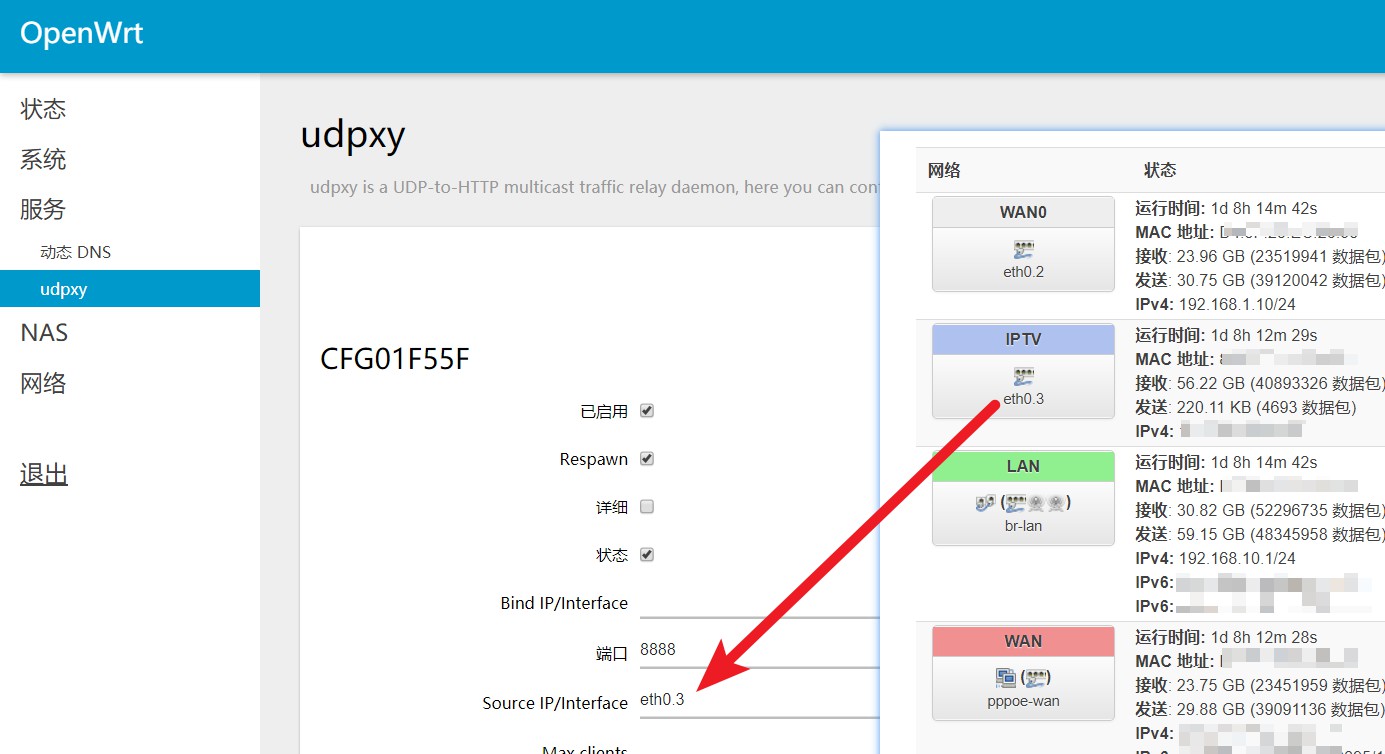Click the 端口 field showing 8888
The image size is (1385, 754).
760,650
